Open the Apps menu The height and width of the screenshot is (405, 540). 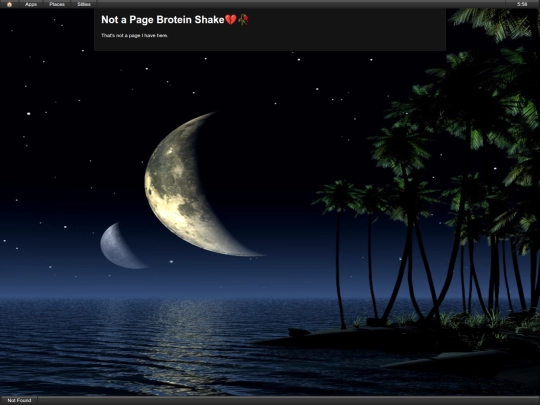coord(31,4)
